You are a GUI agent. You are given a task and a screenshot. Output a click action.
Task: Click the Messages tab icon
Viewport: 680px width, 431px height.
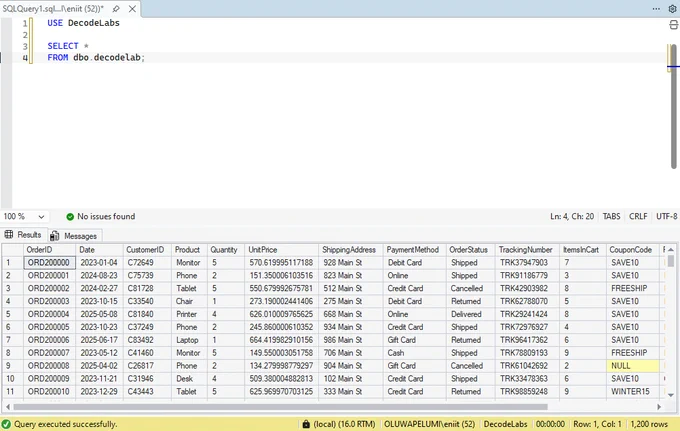coord(55,236)
